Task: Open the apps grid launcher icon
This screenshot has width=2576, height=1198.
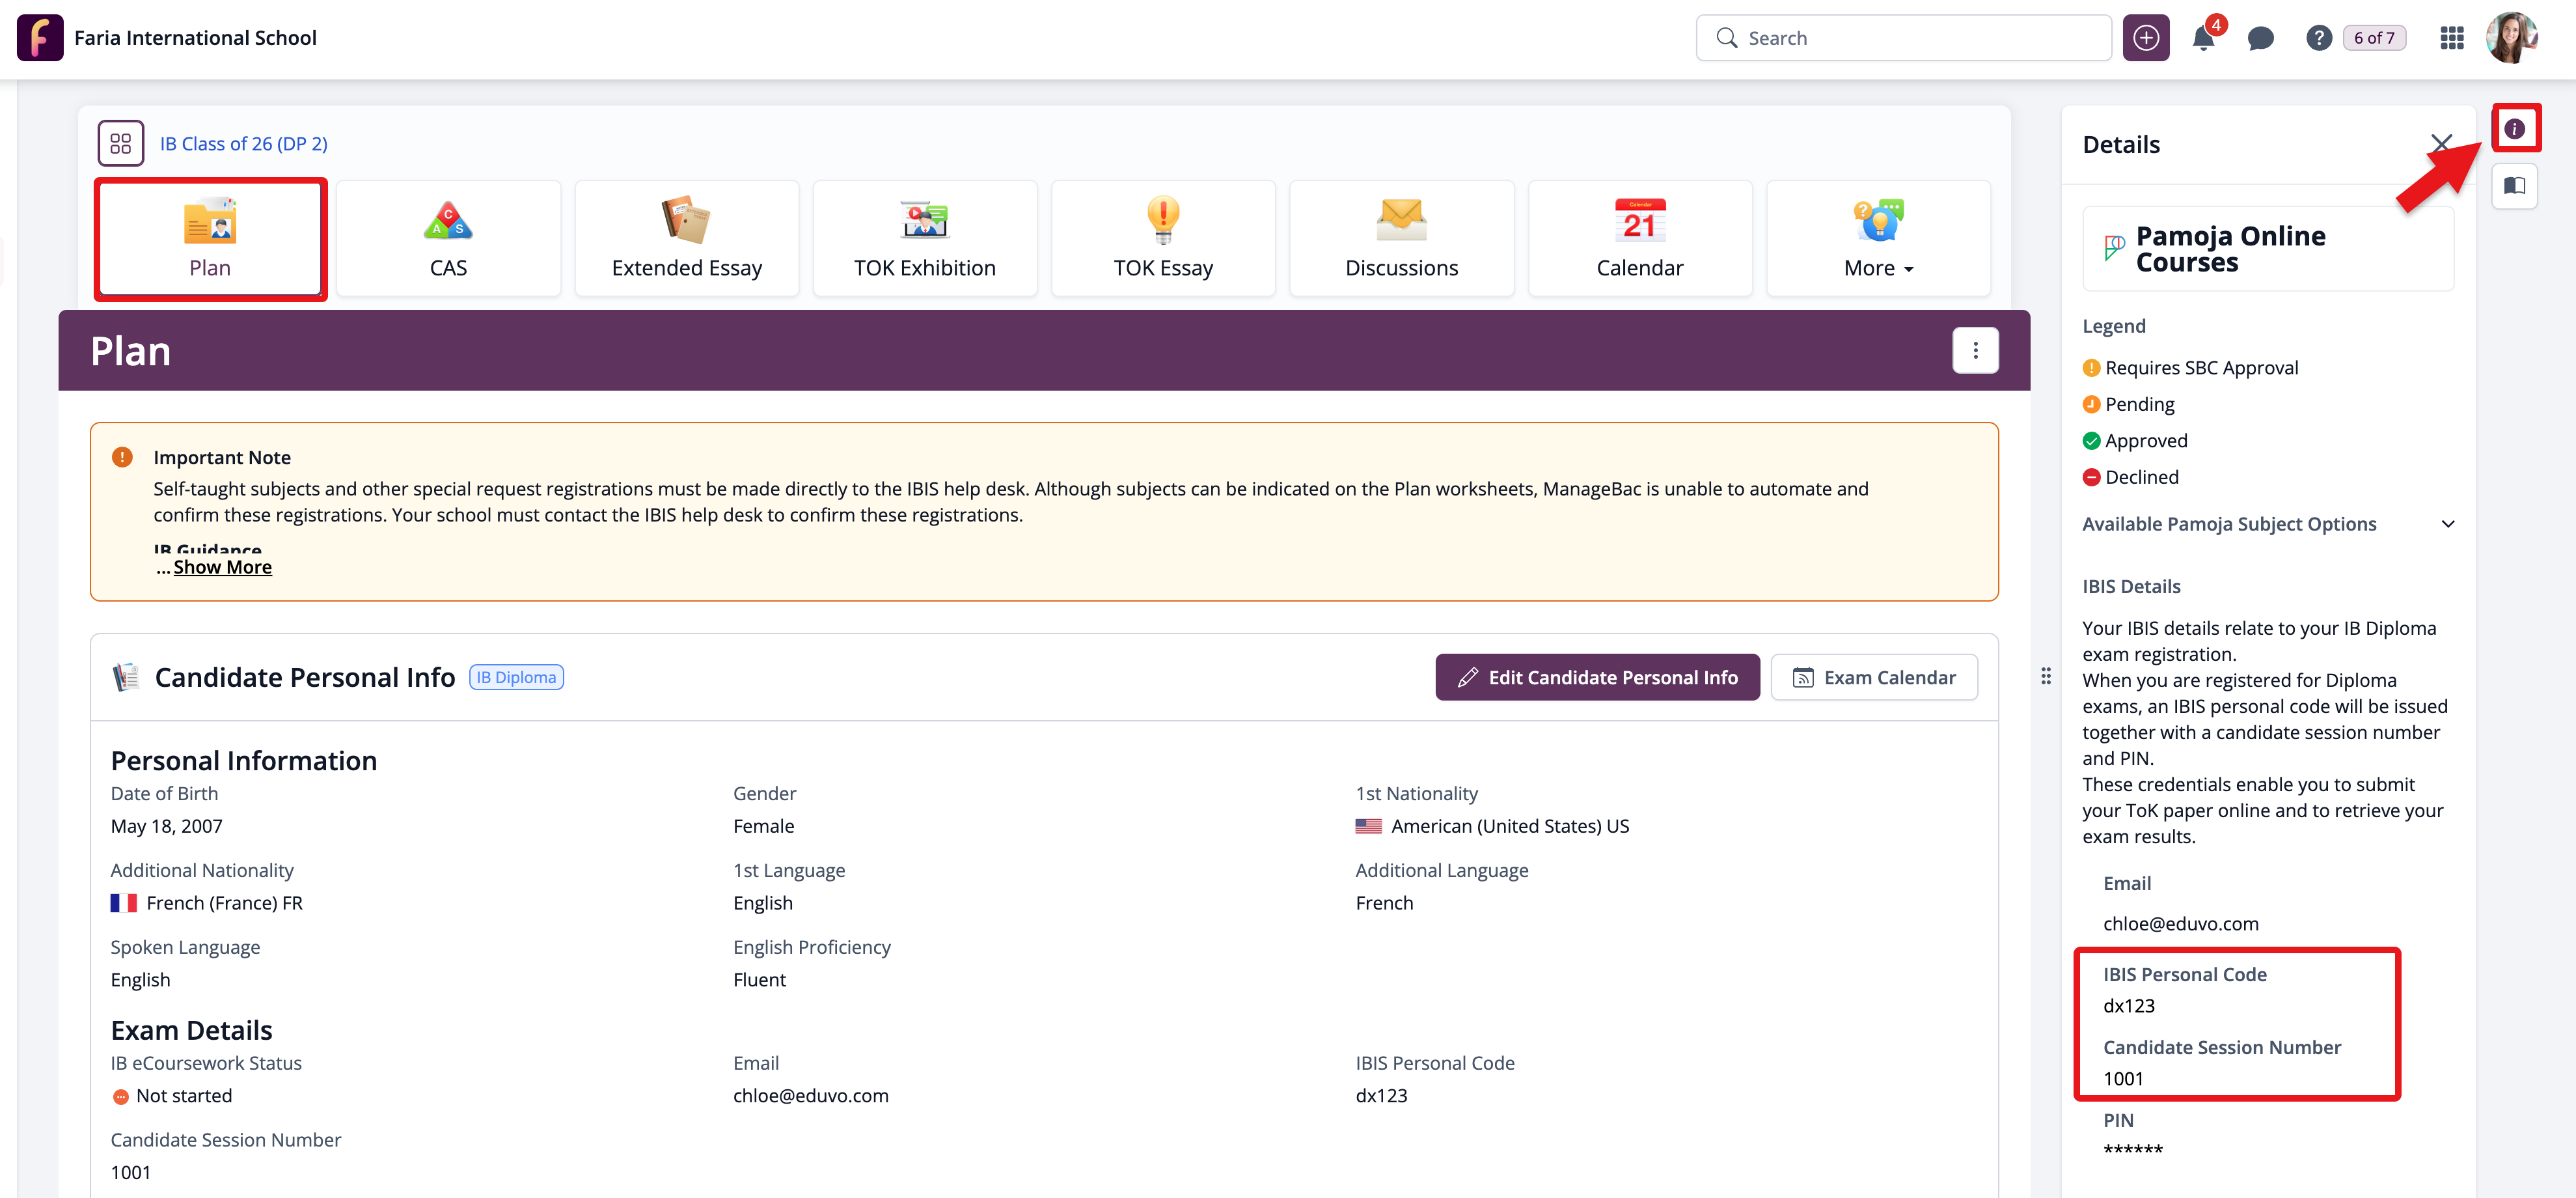Action: tap(2451, 39)
